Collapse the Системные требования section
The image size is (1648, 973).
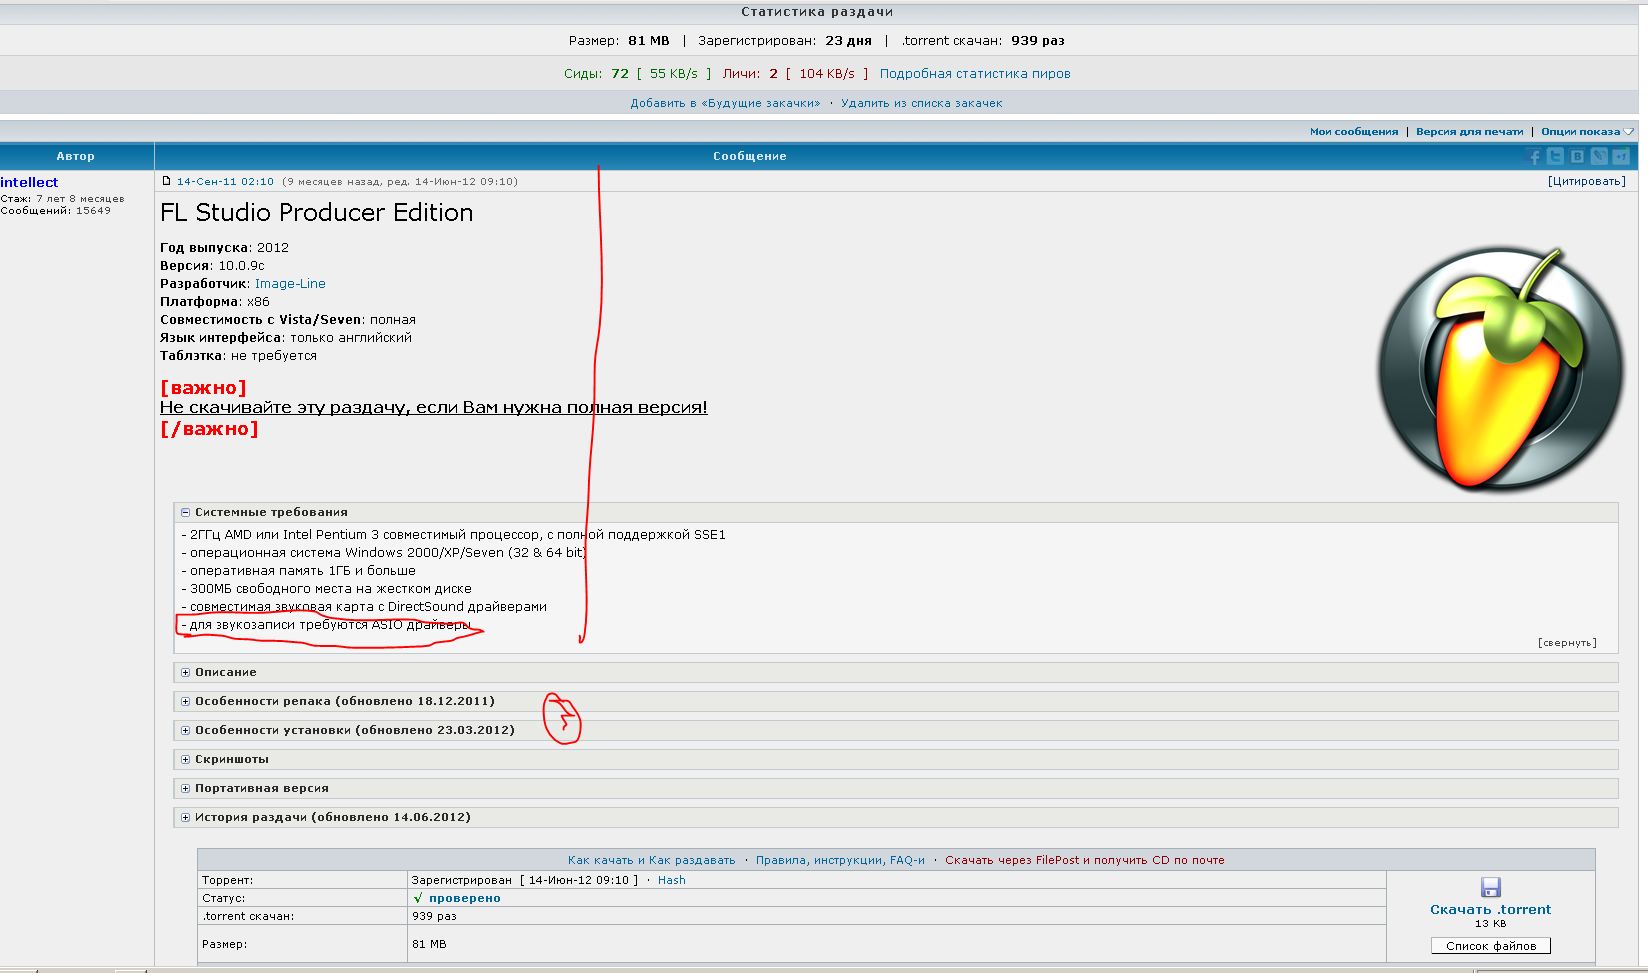coord(186,512)
